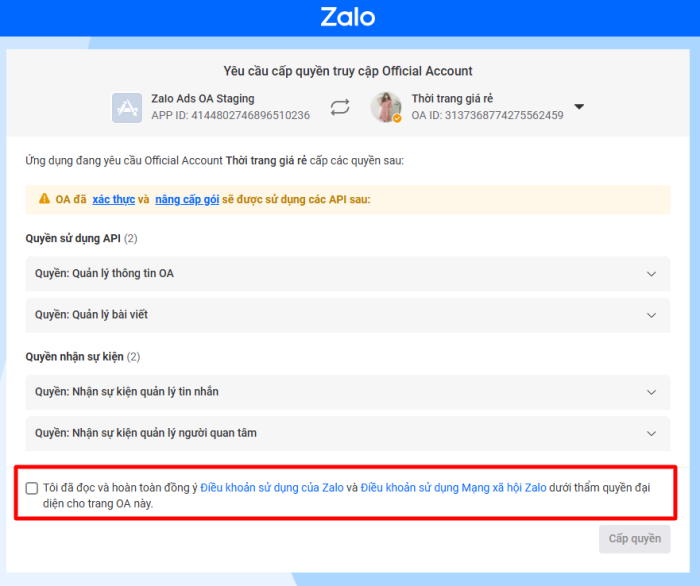Tick the terms agreement checkbox
This screenshot has height=586, width=700.
pyautogui.click(x=32, y=488)
